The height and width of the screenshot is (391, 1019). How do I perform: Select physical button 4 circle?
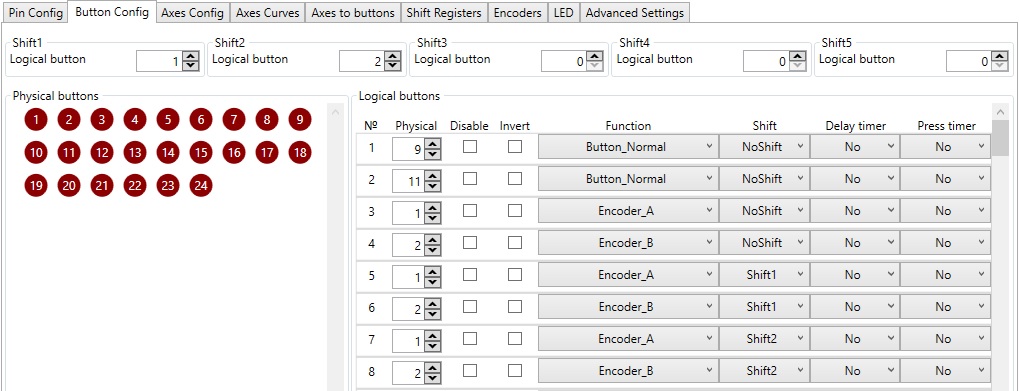point(135,120)
